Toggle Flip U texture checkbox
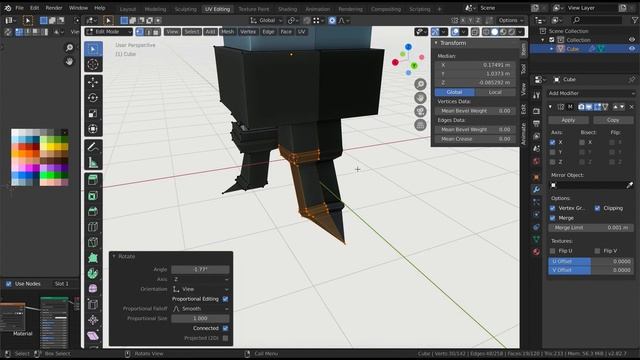 [553, 251]
